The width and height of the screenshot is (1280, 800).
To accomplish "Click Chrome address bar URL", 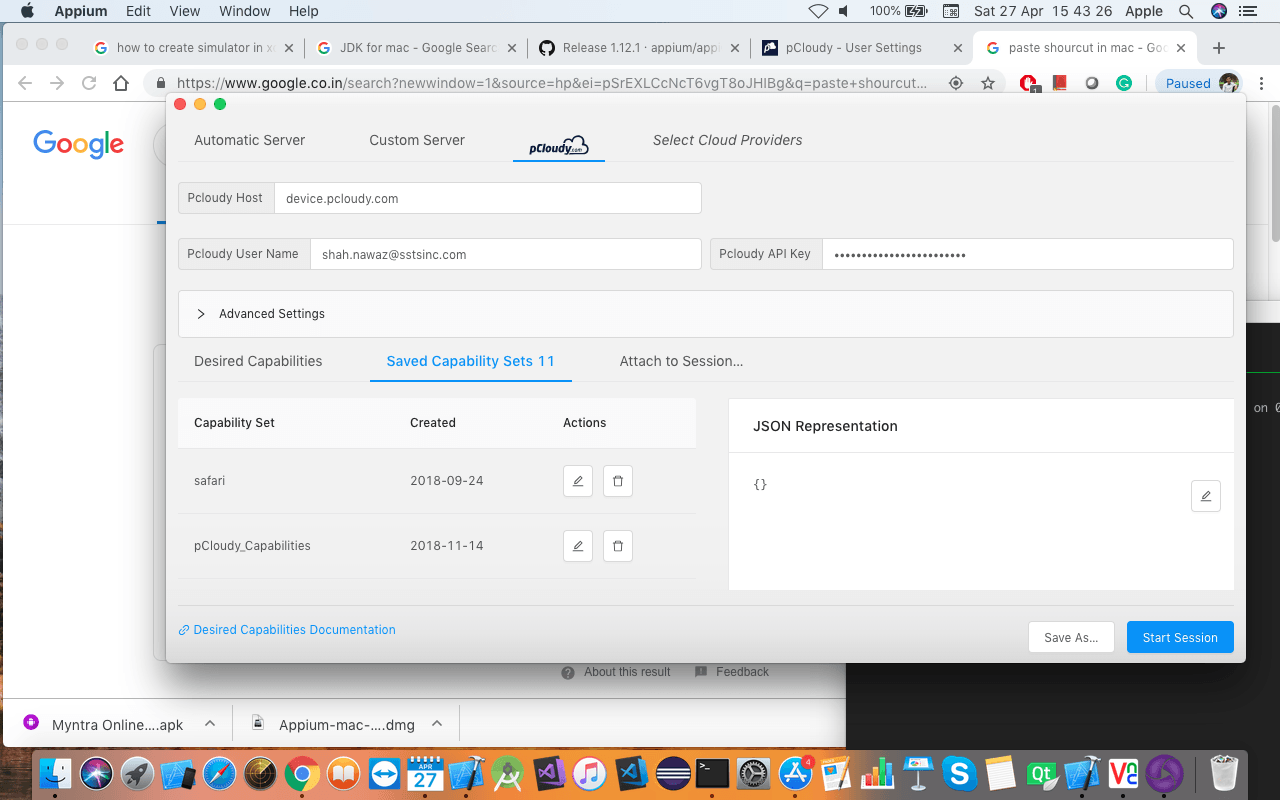I will click(552, 83).
